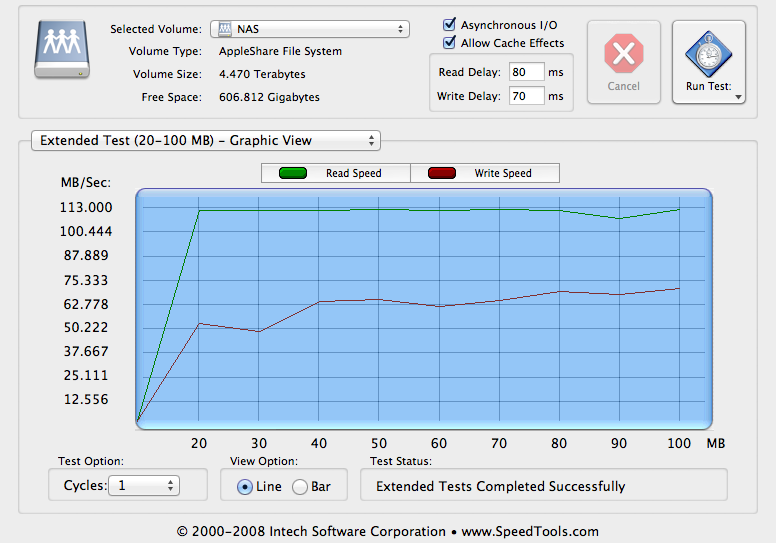The image size is (776, 543).
Task: Disable the Asynchronous I/O checkbox
Action: [x=450, y=24]
